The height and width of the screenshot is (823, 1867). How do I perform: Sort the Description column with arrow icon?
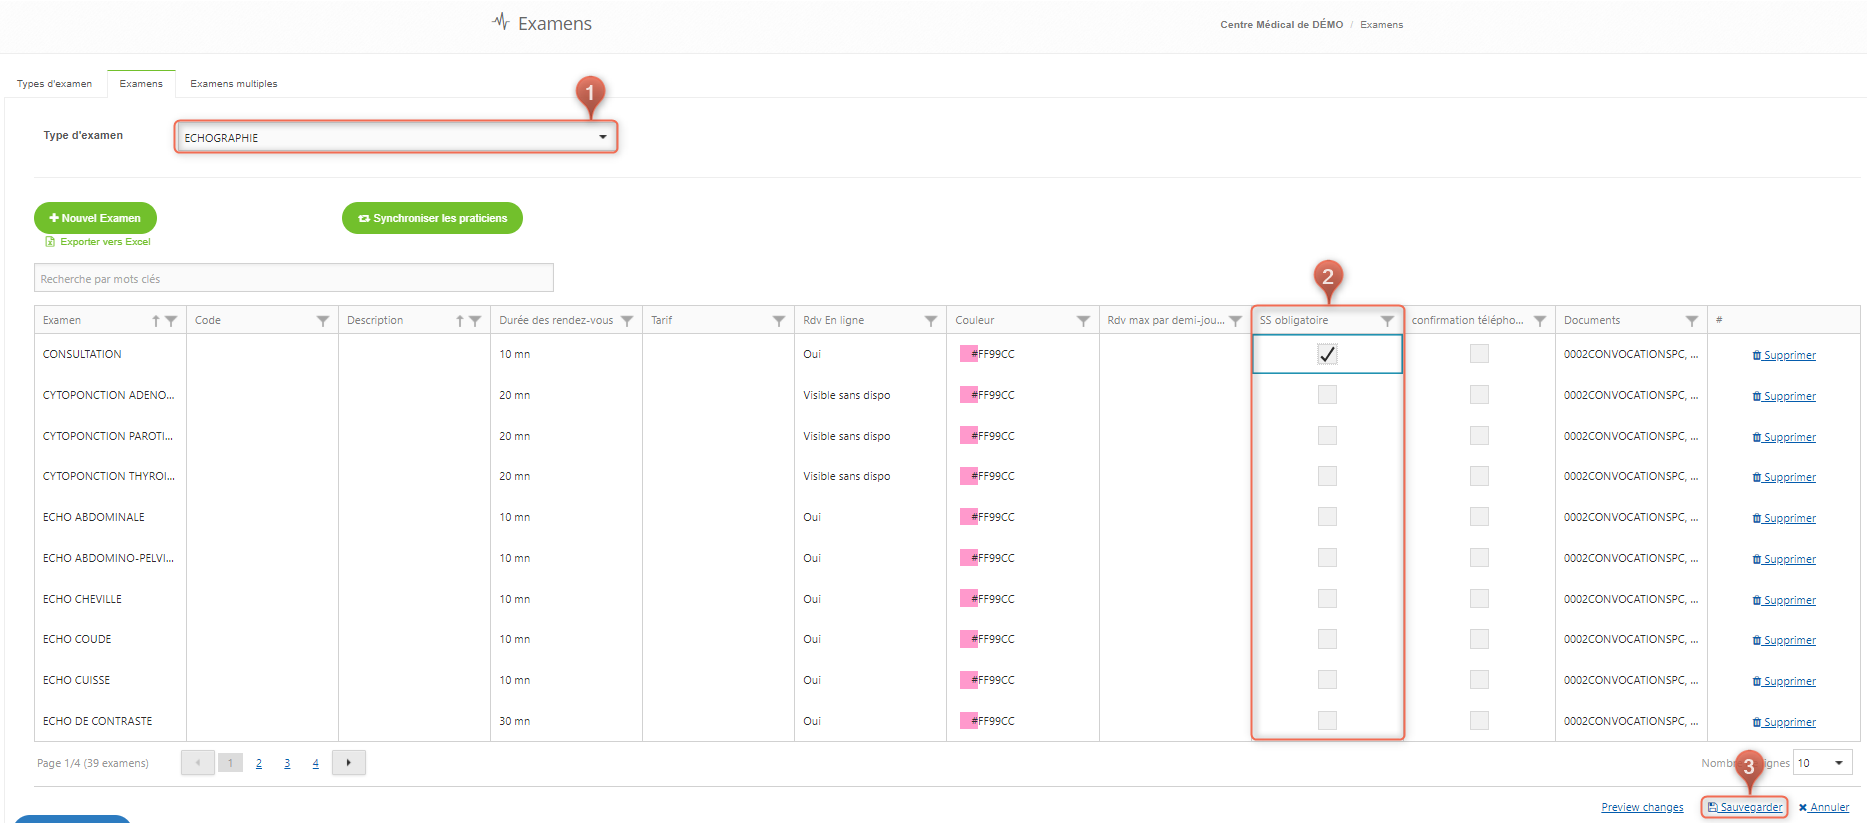[460, 321]
